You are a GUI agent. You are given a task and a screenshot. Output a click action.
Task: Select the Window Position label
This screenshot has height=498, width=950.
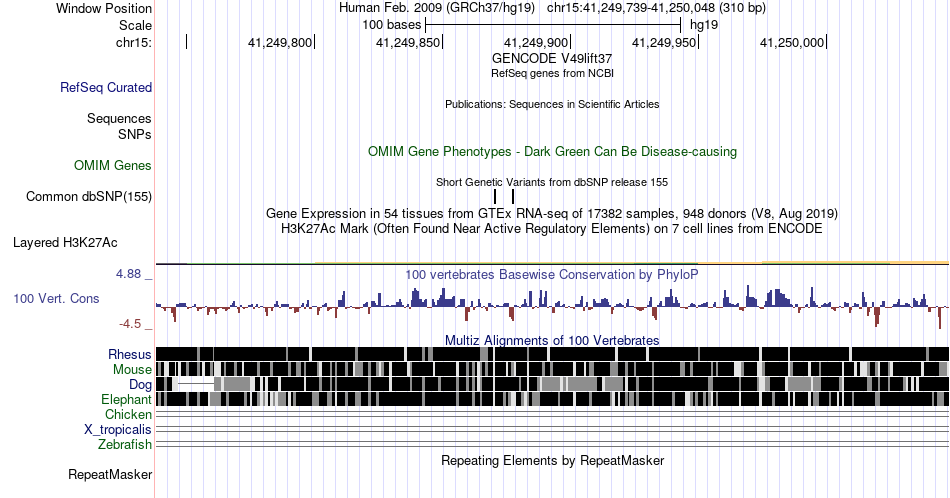[104, 8]
